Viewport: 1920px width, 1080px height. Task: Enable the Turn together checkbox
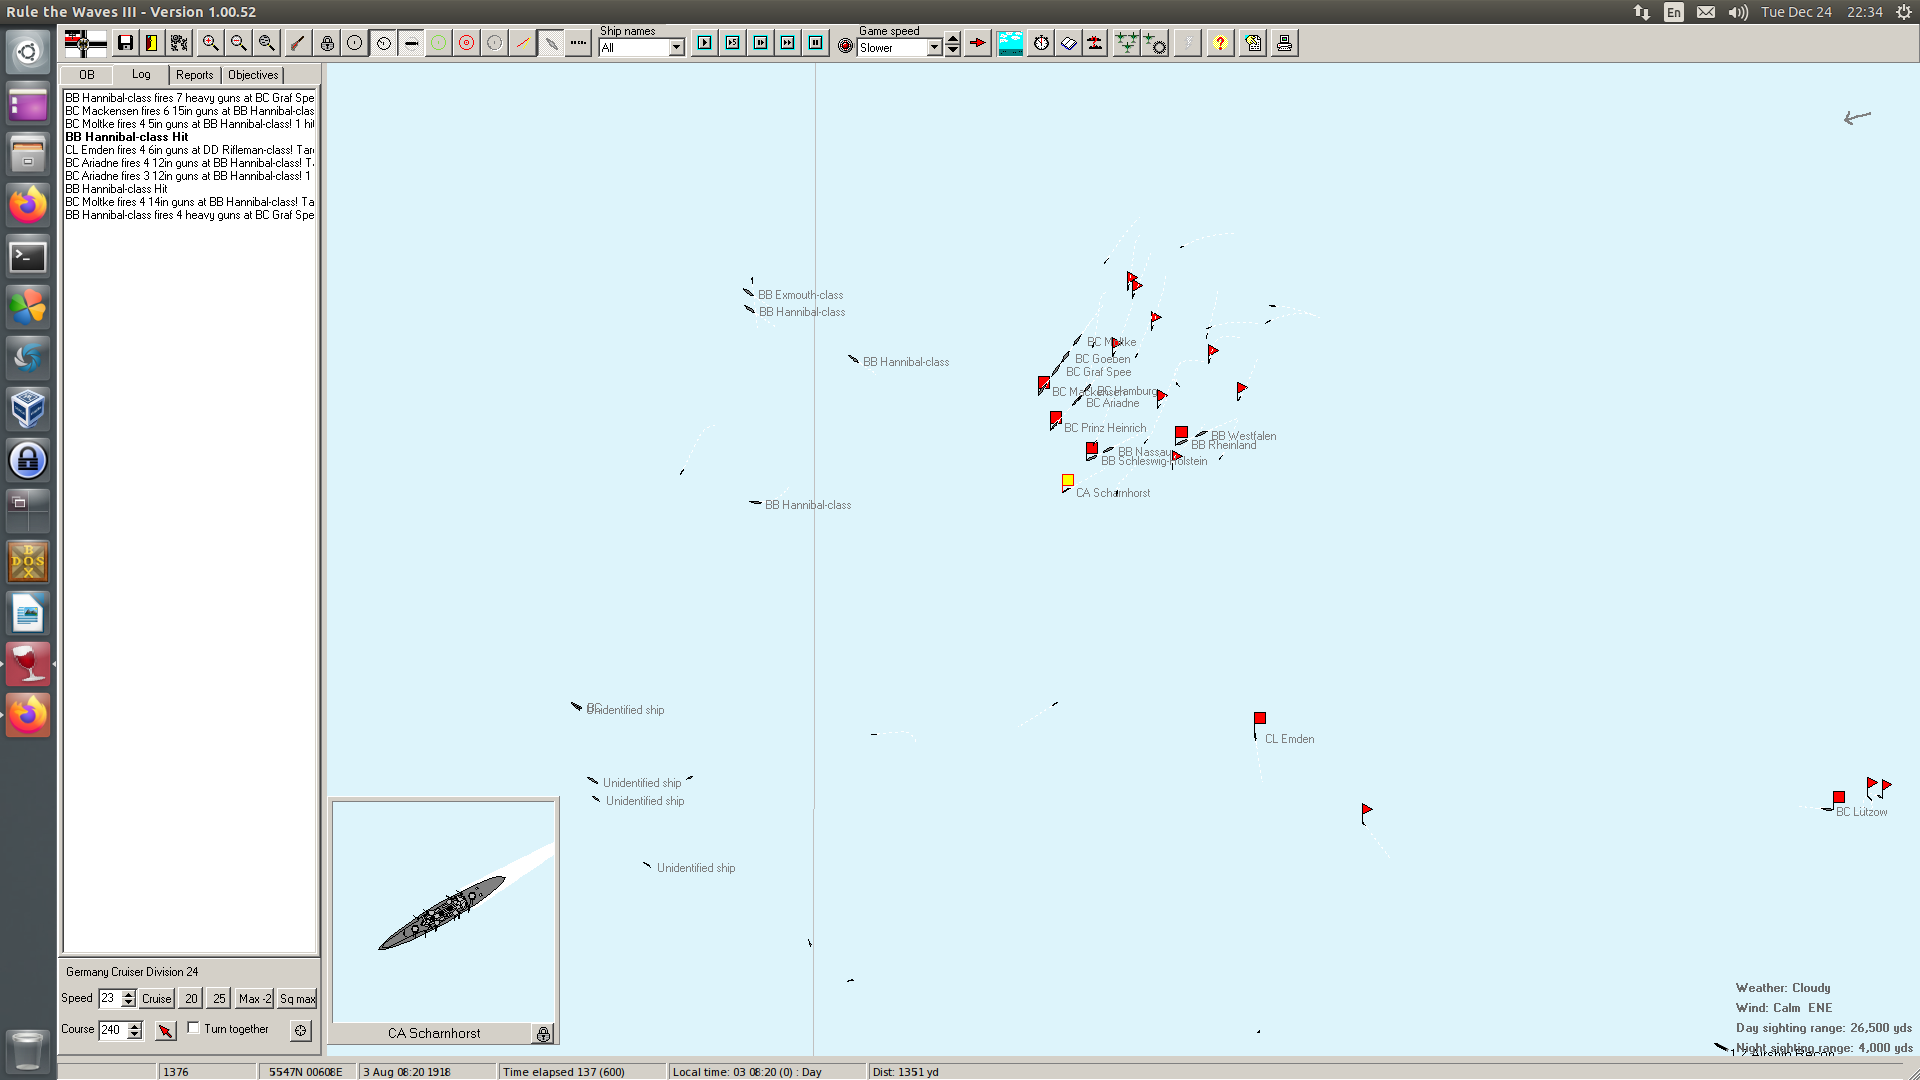pos(194,1028)
